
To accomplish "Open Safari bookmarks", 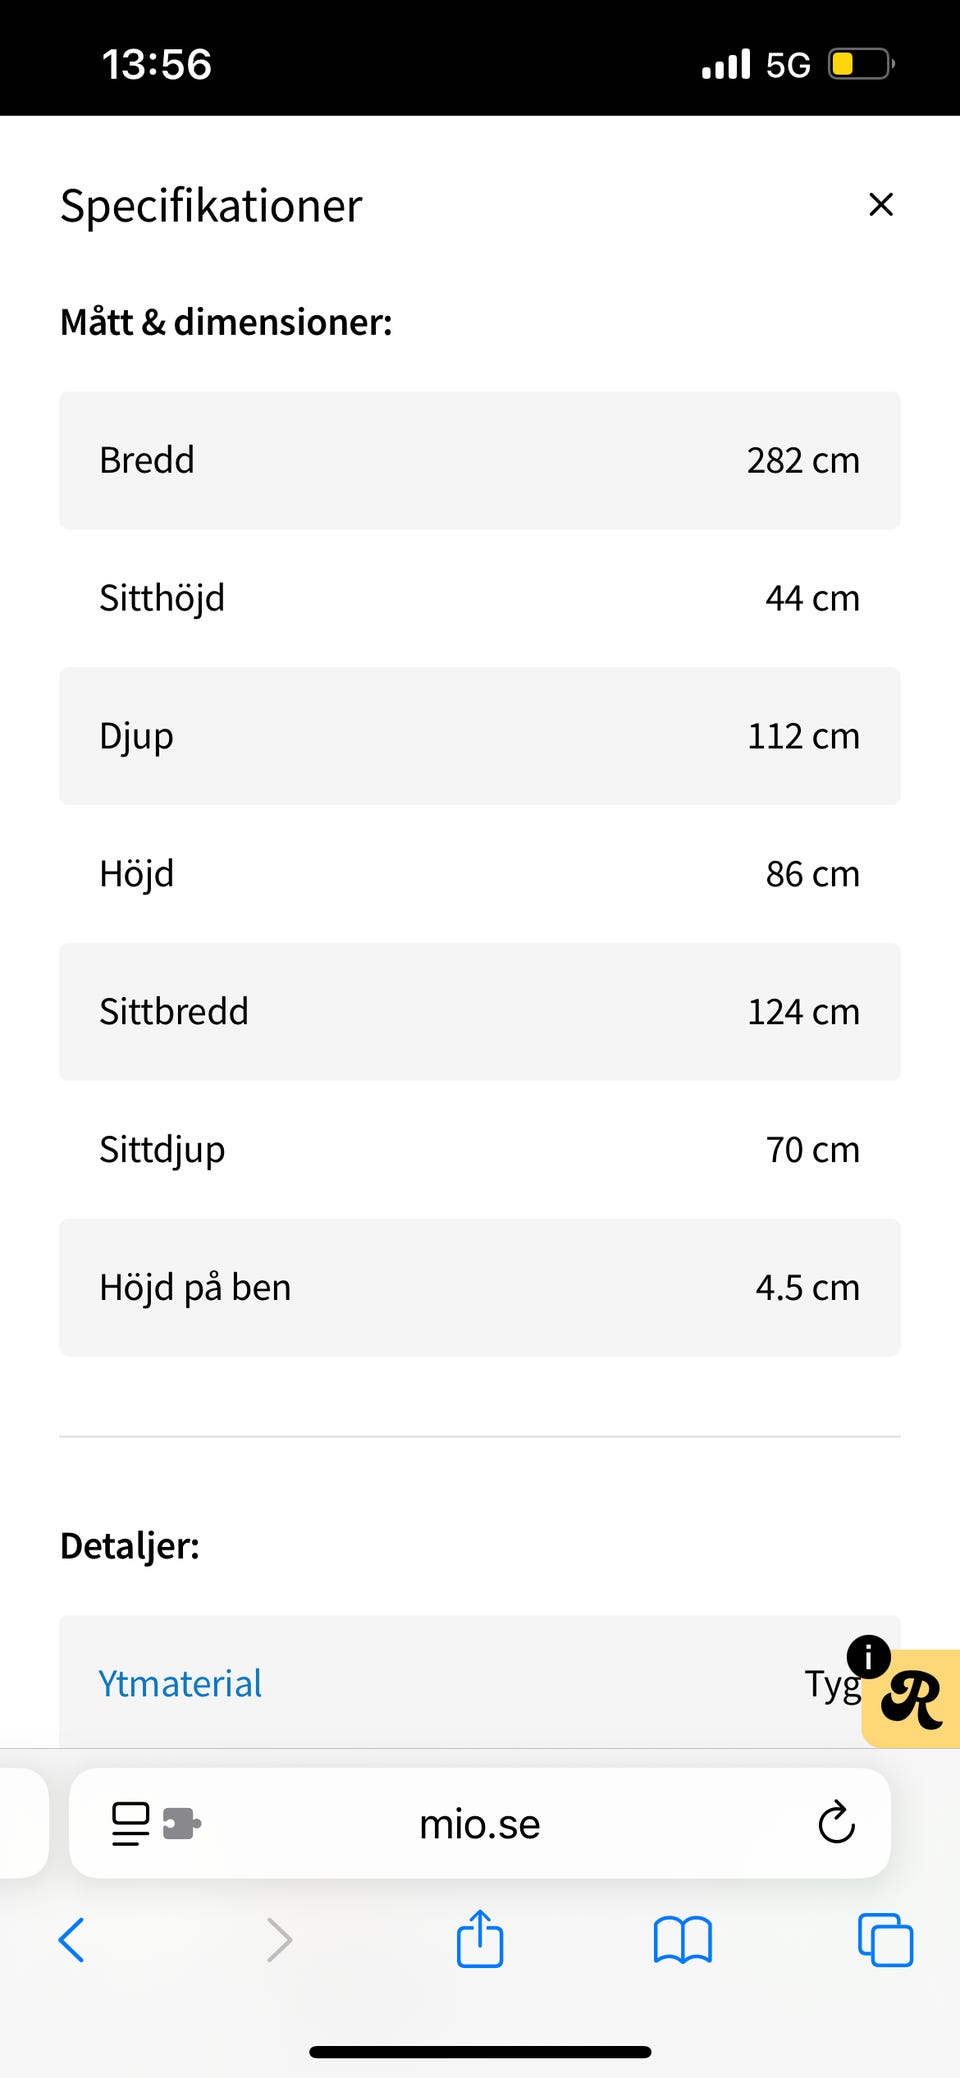I will point(682,1940).
